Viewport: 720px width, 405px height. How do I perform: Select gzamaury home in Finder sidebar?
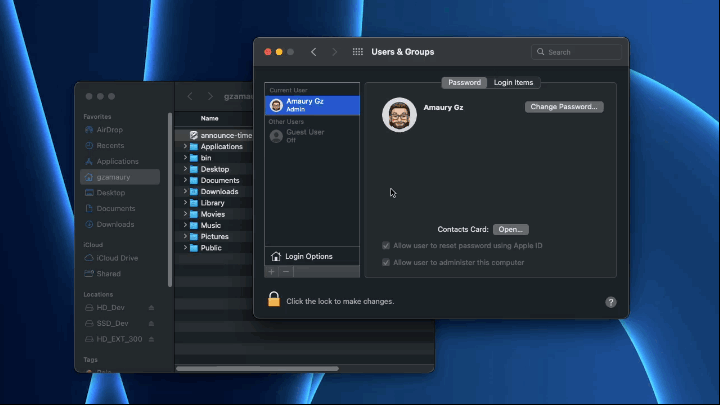(x=120, y=177)
